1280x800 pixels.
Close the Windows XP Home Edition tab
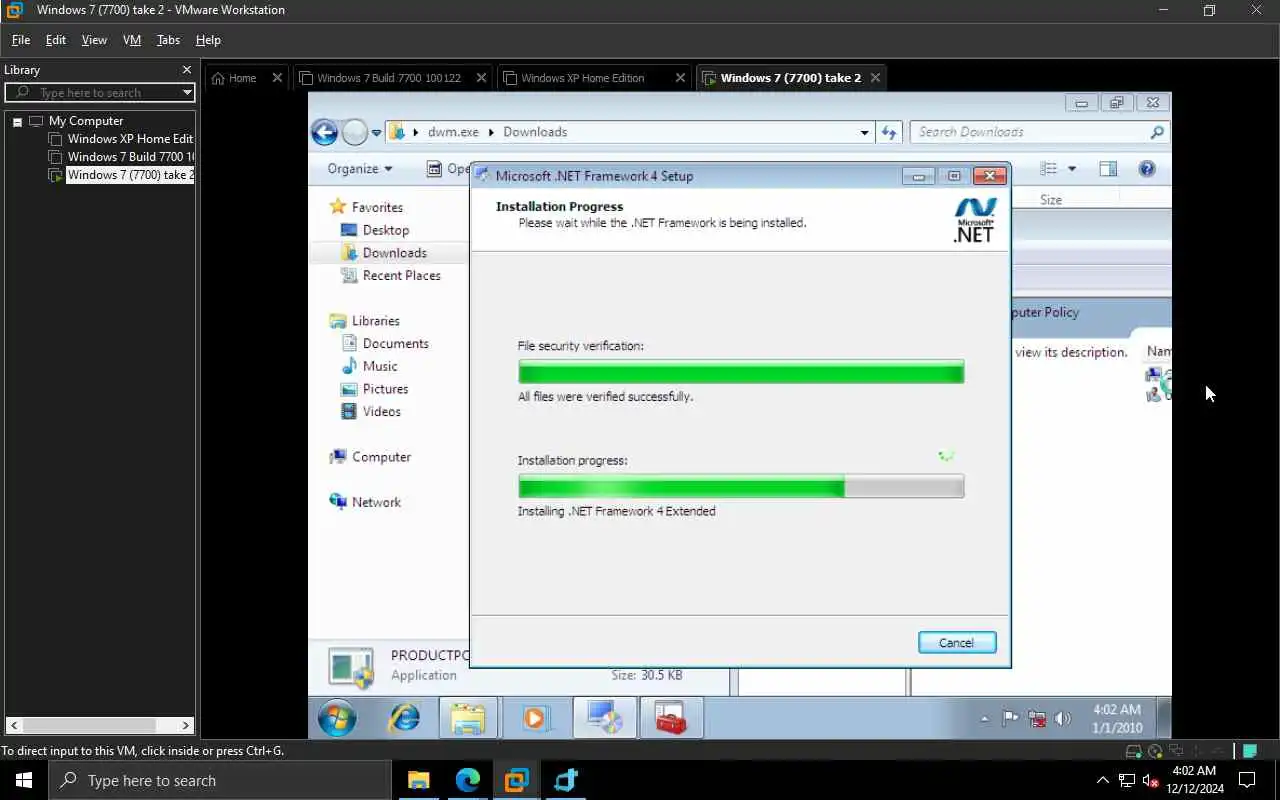tap(681, 78)
